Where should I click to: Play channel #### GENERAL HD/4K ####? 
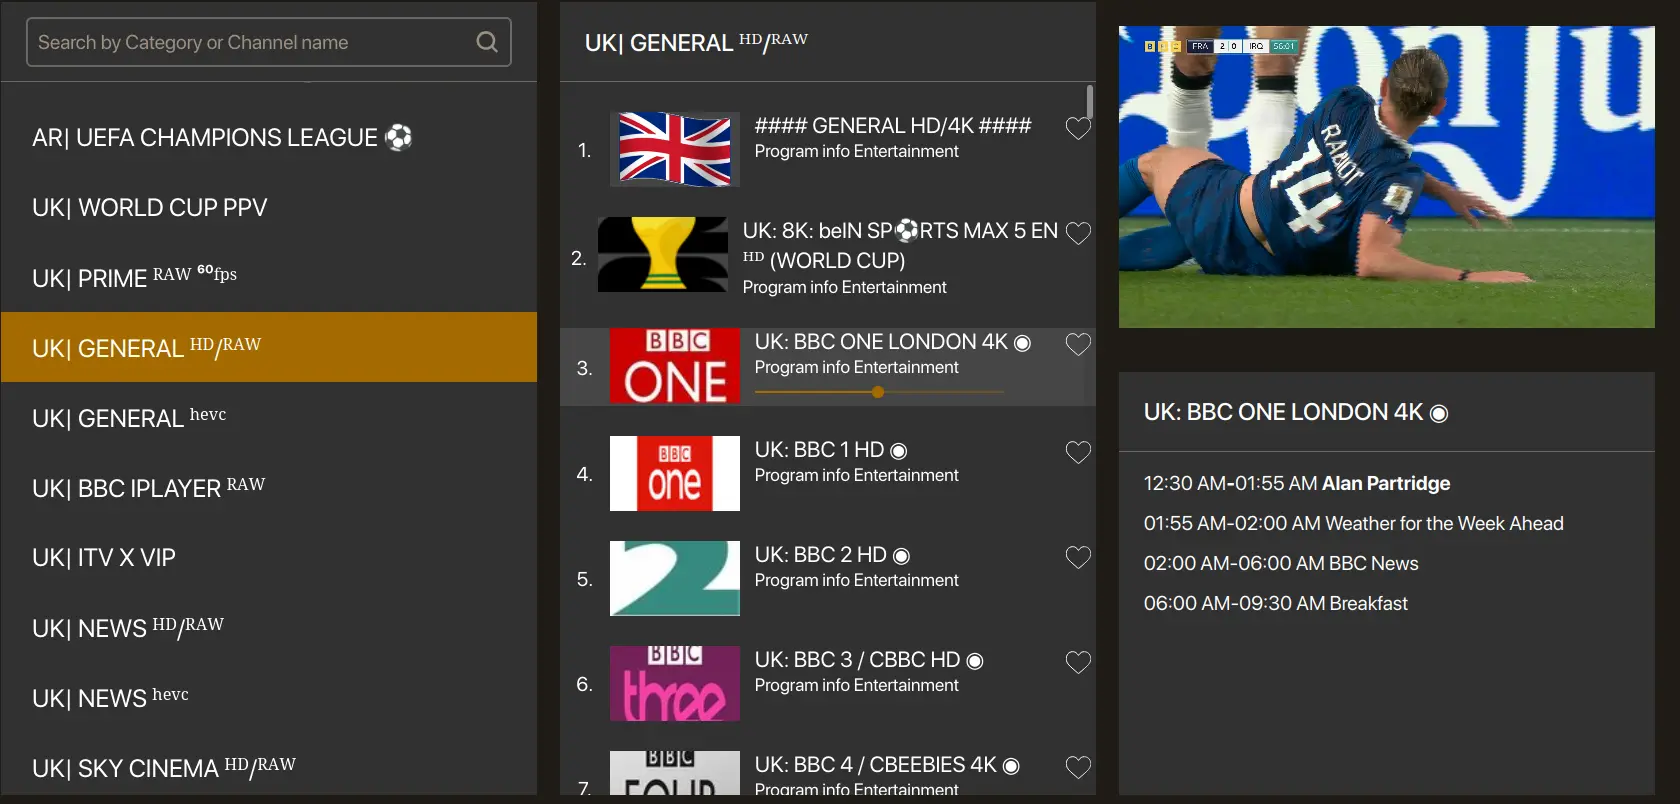[828, 149]
